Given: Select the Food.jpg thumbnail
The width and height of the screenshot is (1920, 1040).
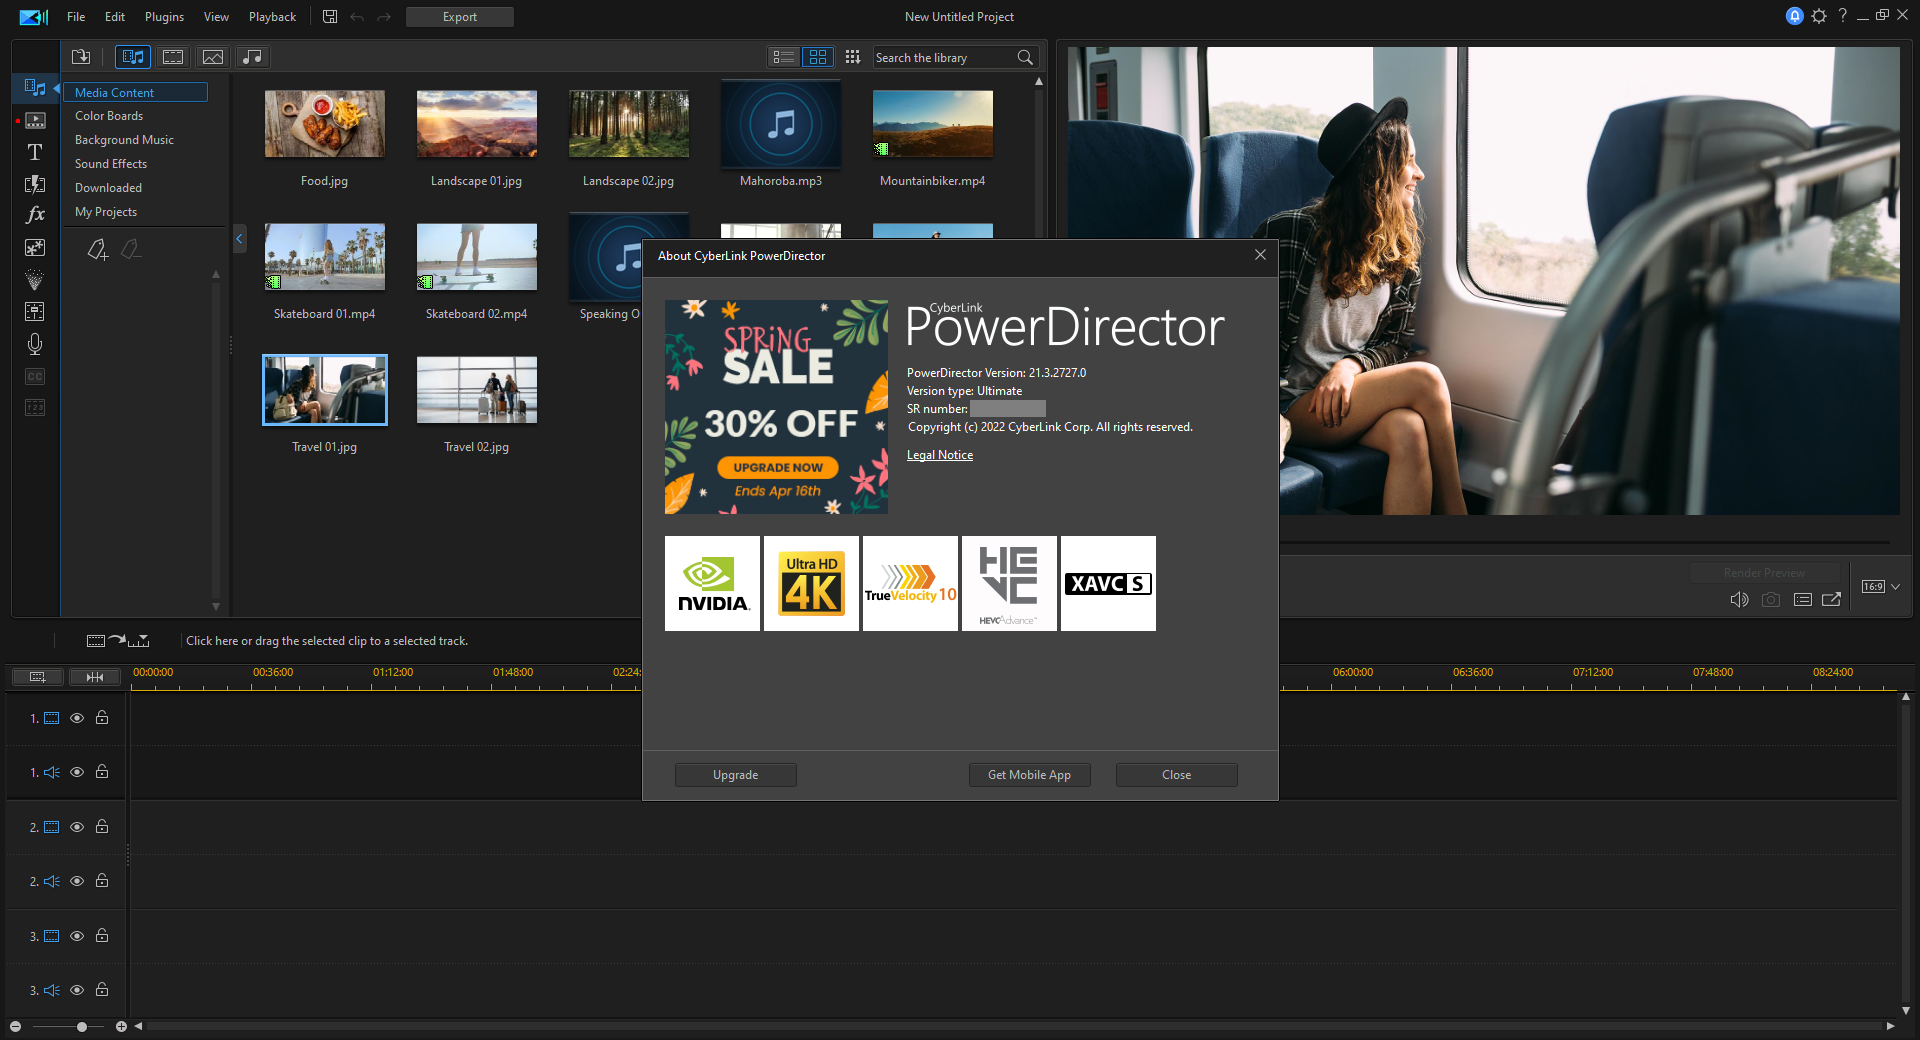Looking at the screenshot, I should click(325, 124).
